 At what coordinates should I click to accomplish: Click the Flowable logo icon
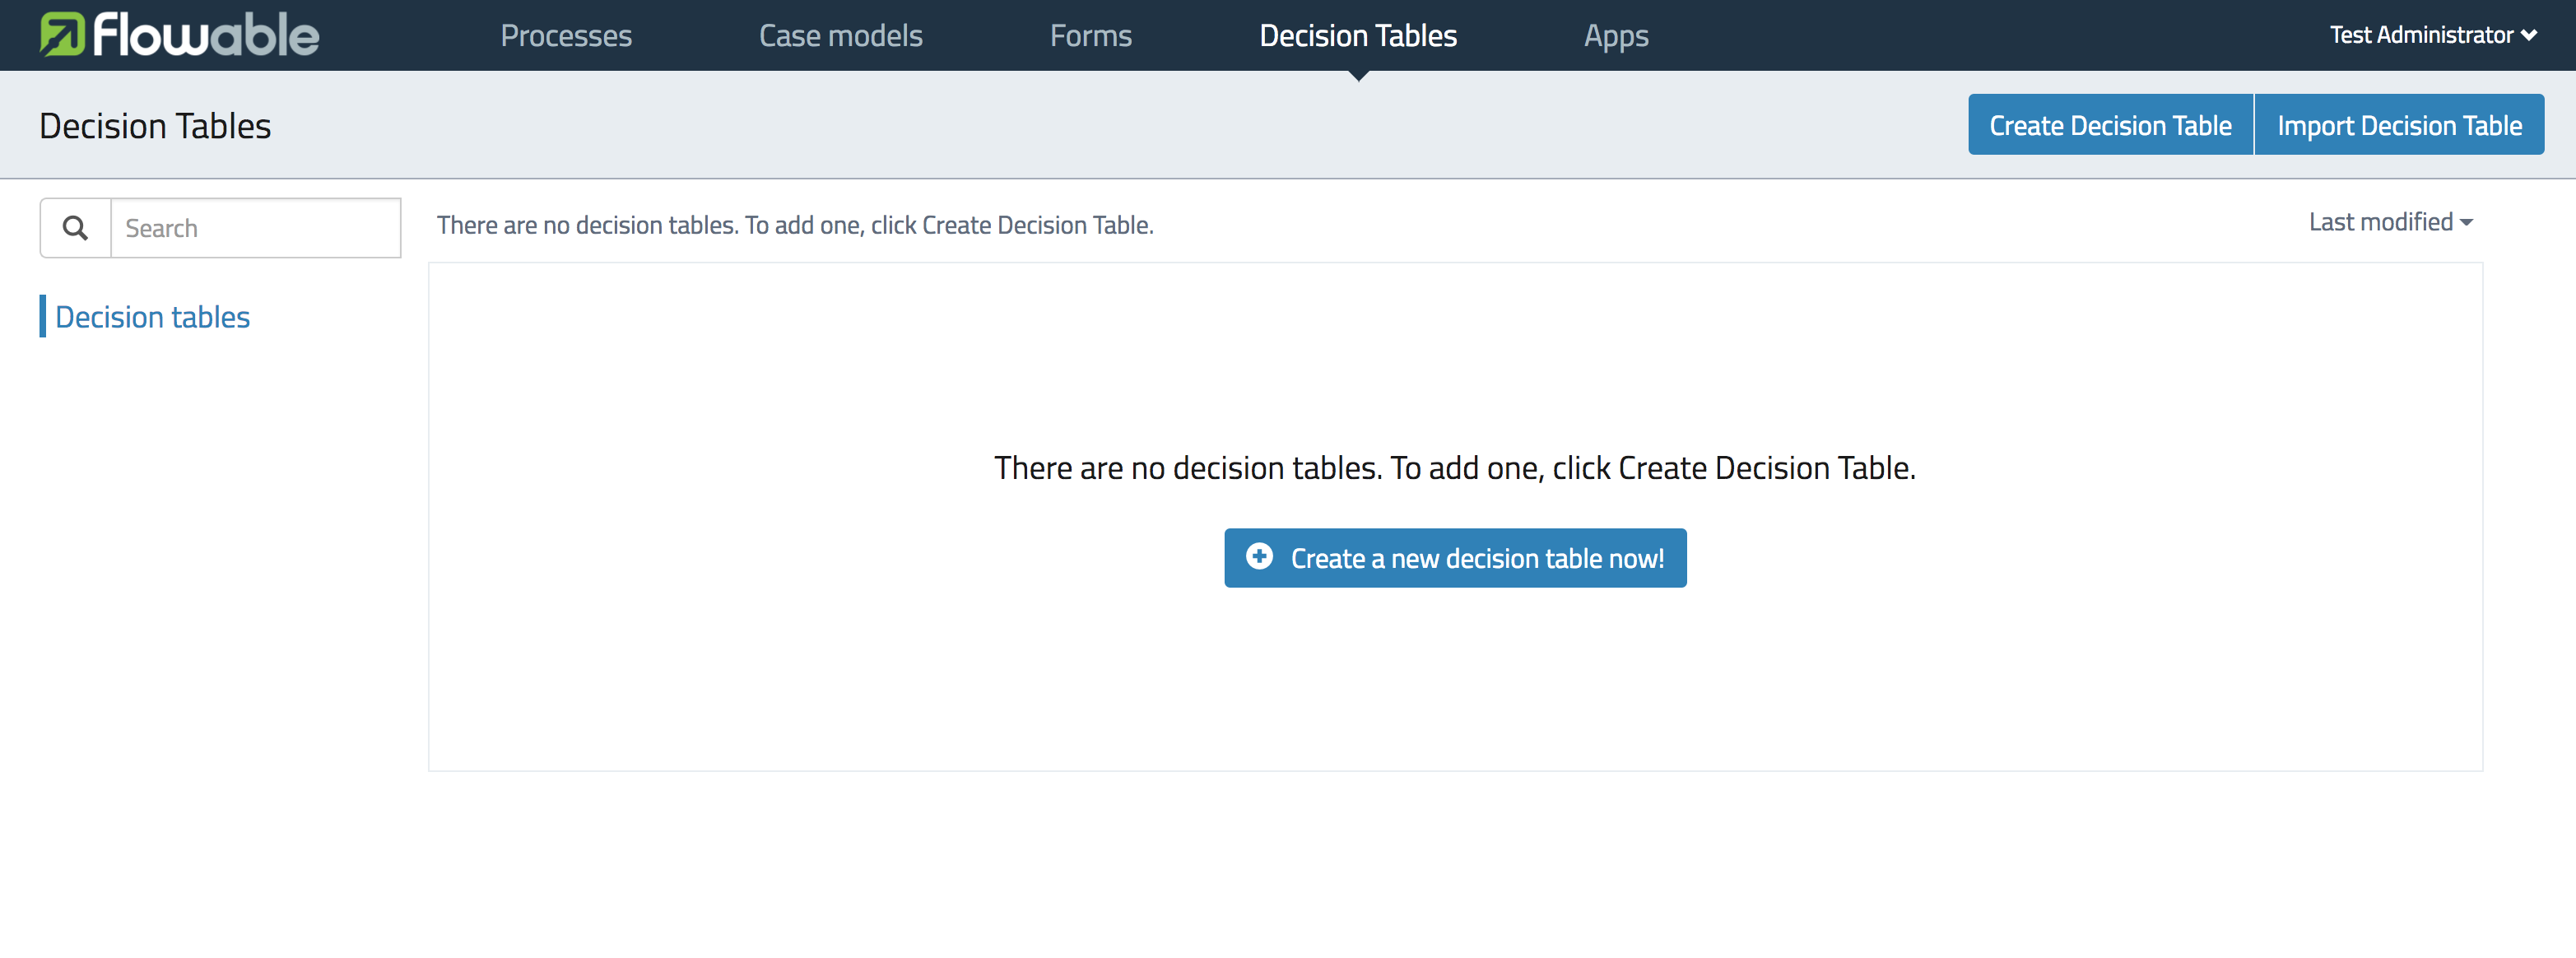click(x=61, y=35)
